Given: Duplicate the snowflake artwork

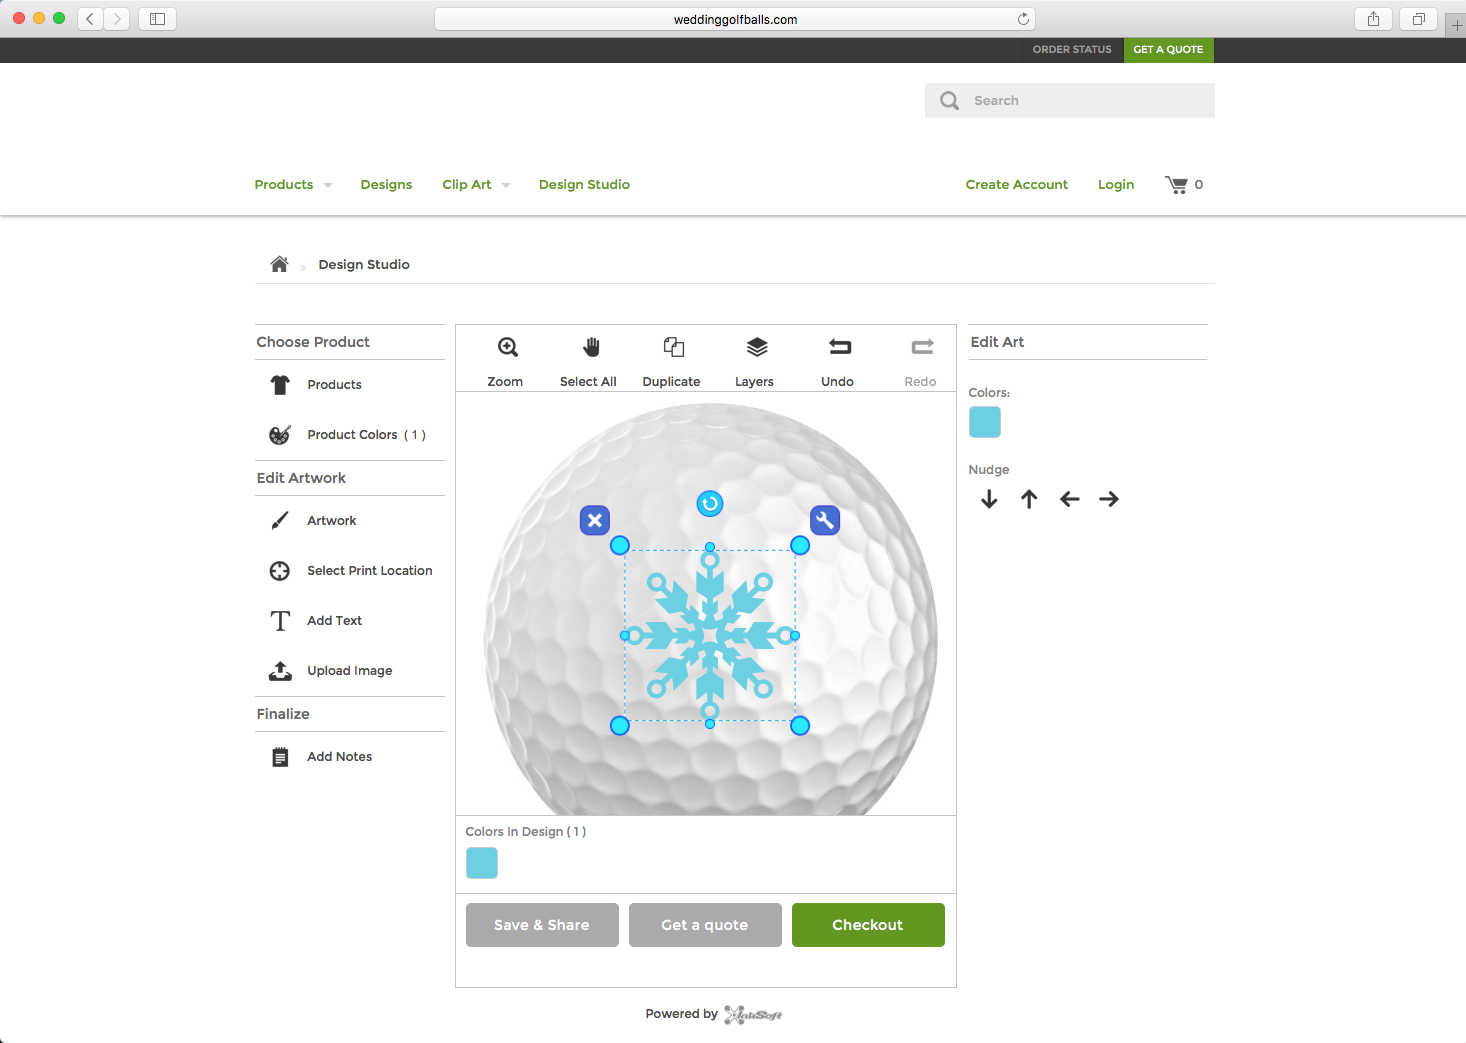Looking at the screenshot, I should tap(671, 358).
